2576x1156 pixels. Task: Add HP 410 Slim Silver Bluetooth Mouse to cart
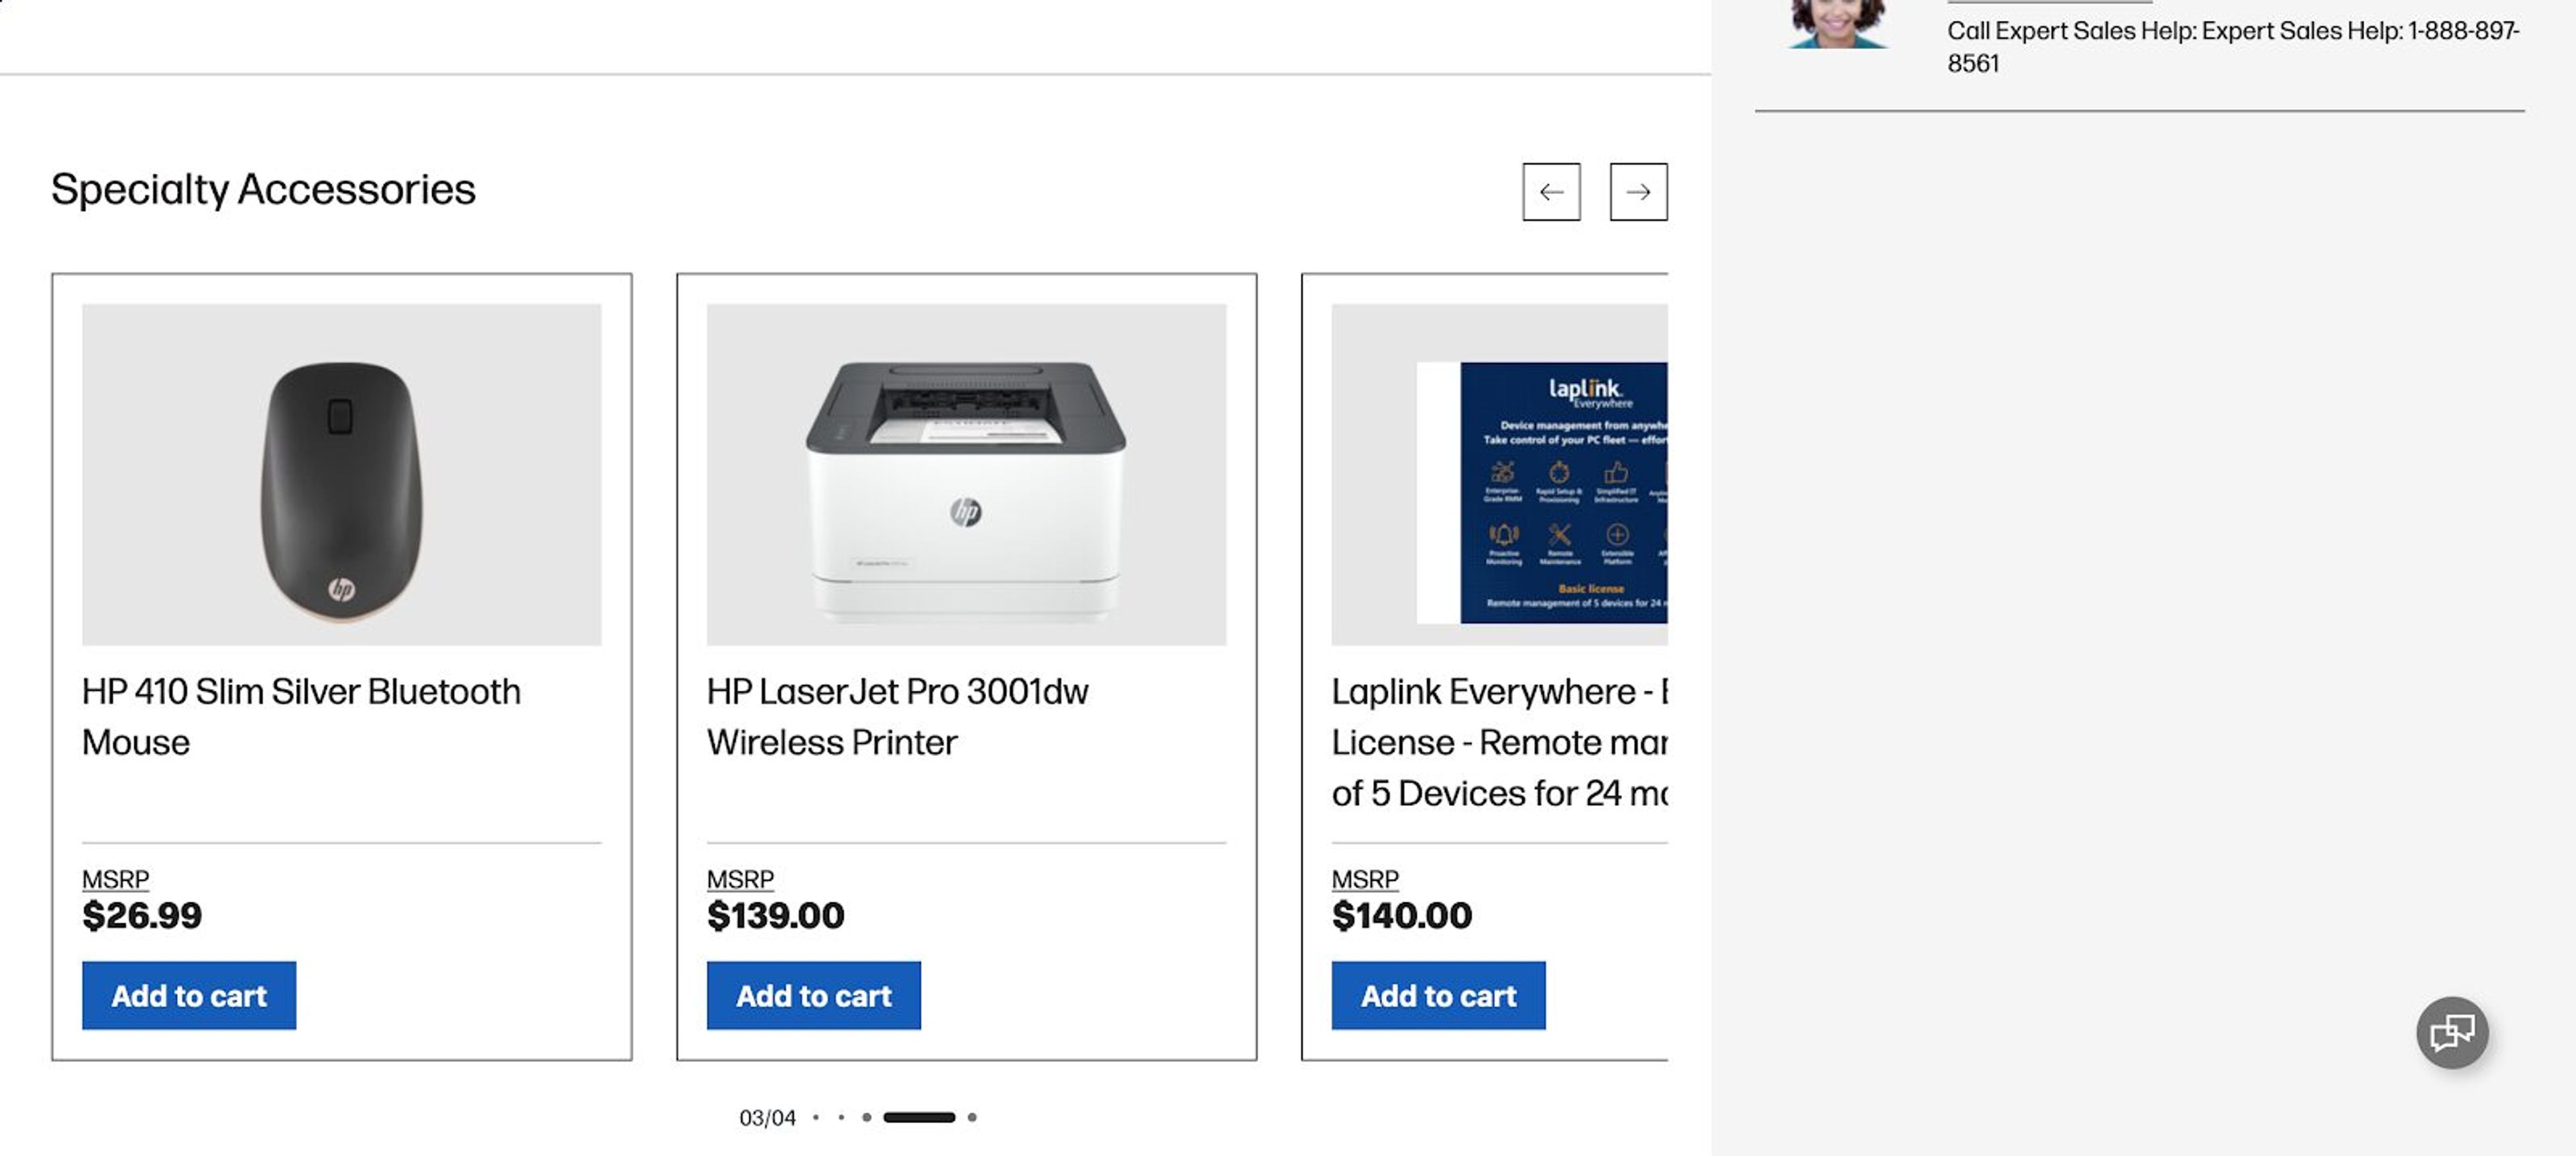pyautogui.click(x=188, y=995)
